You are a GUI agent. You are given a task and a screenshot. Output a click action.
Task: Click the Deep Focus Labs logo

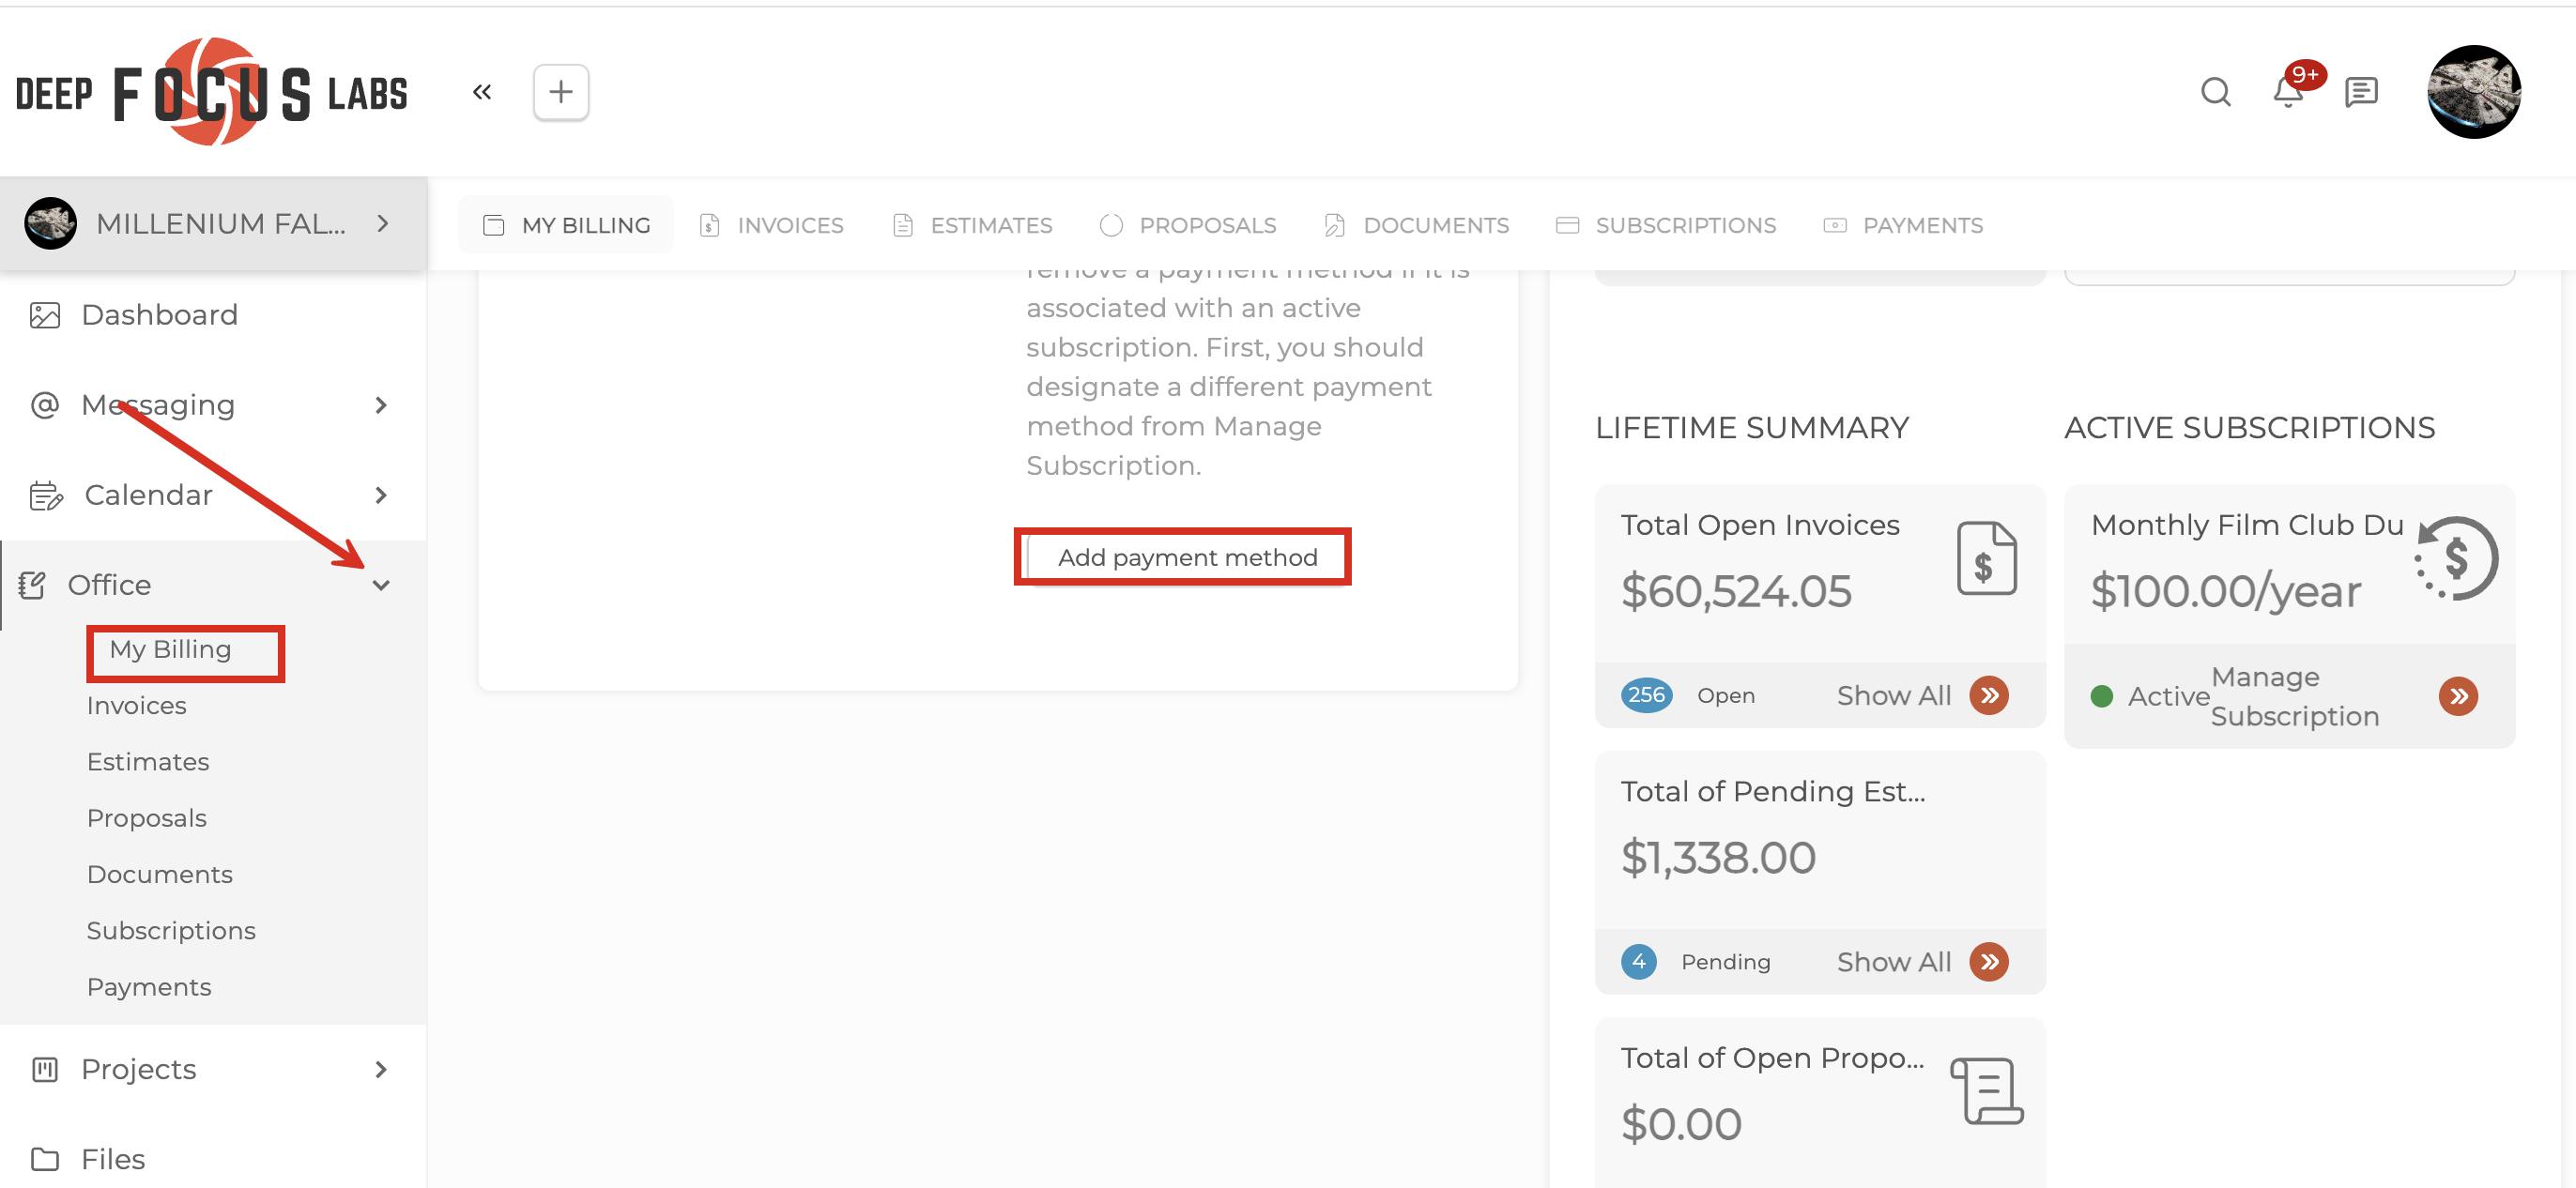pyautogui.click(x=211, y=92)
